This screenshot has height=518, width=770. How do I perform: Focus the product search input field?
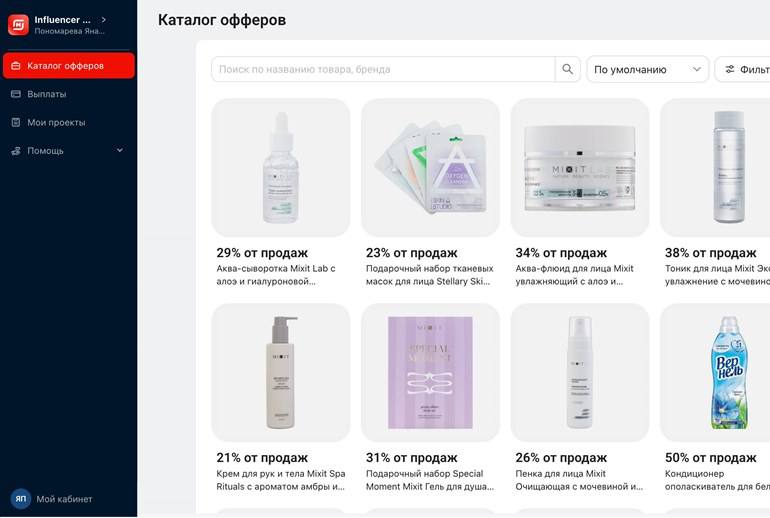pos(383,69)
